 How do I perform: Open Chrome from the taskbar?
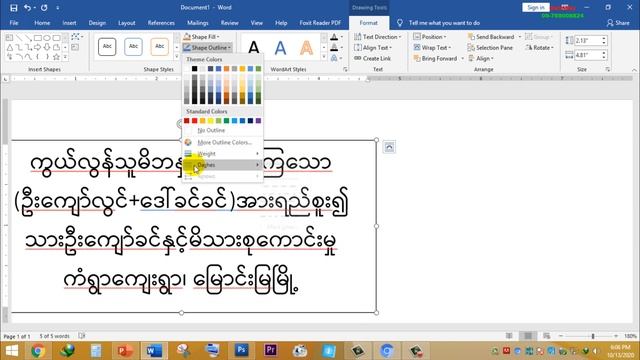coord(38,351)
